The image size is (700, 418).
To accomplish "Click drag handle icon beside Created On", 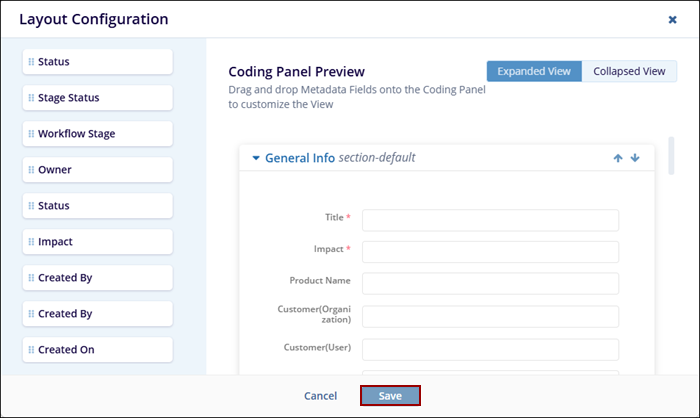I will click(x=31, y=350).
